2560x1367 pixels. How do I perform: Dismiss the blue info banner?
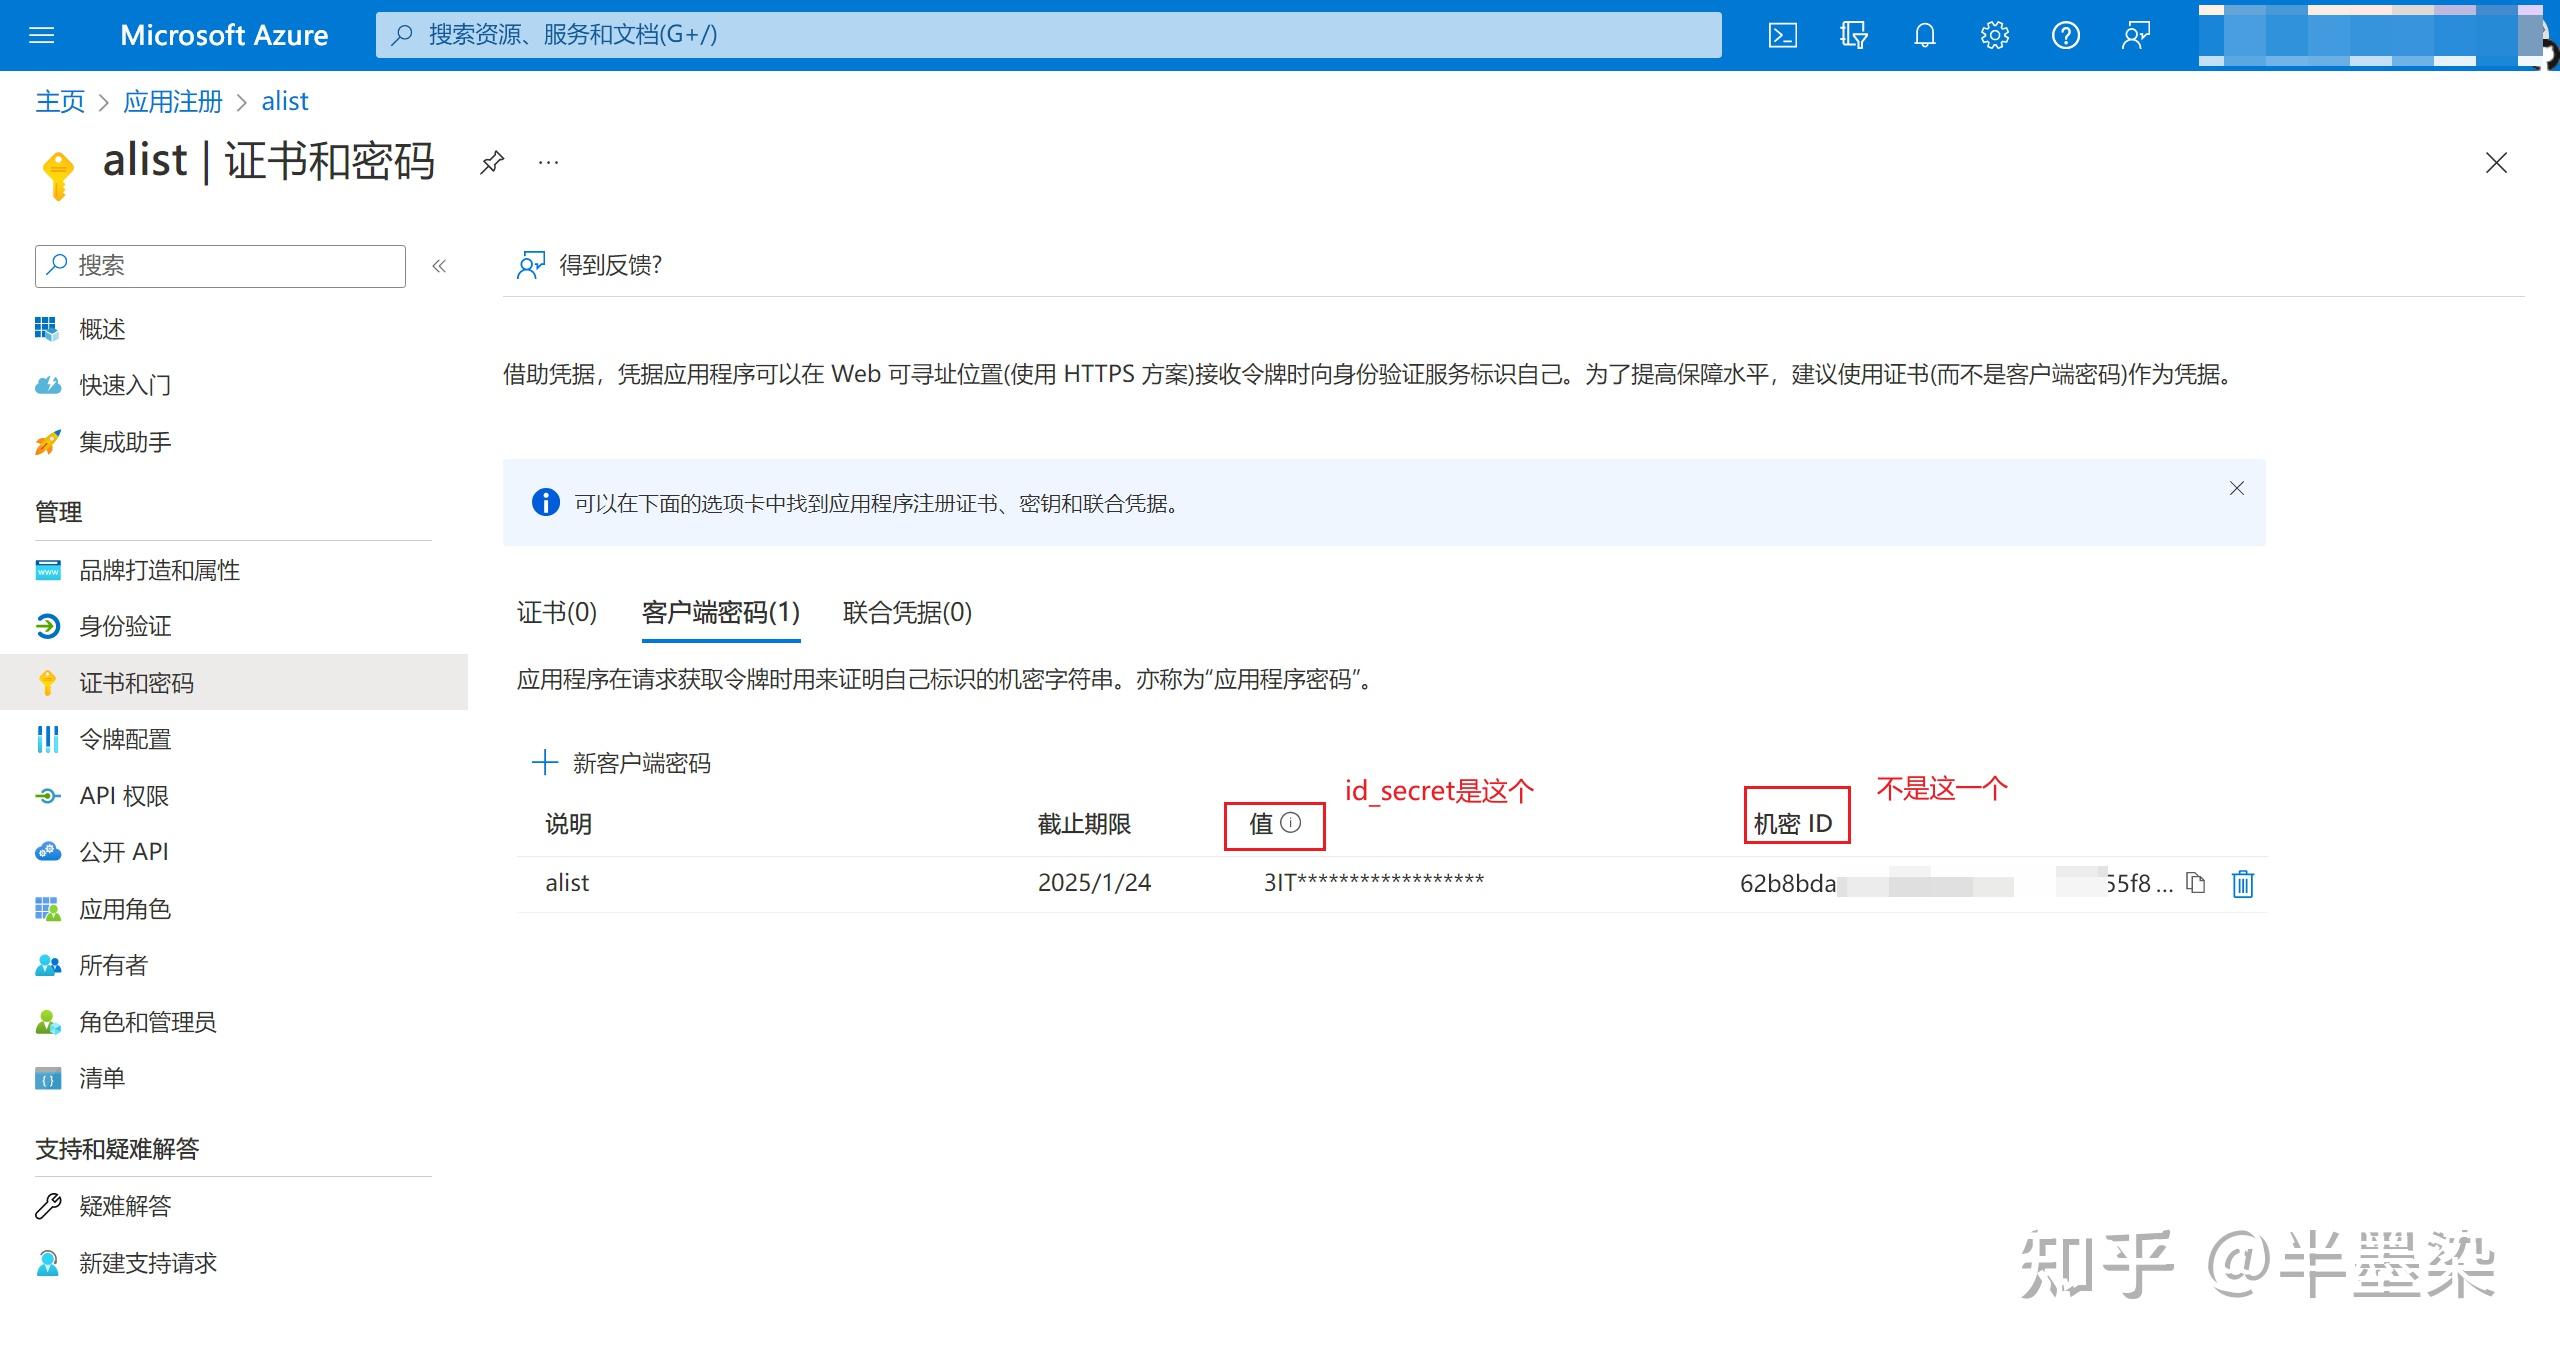click(2237, 488)
